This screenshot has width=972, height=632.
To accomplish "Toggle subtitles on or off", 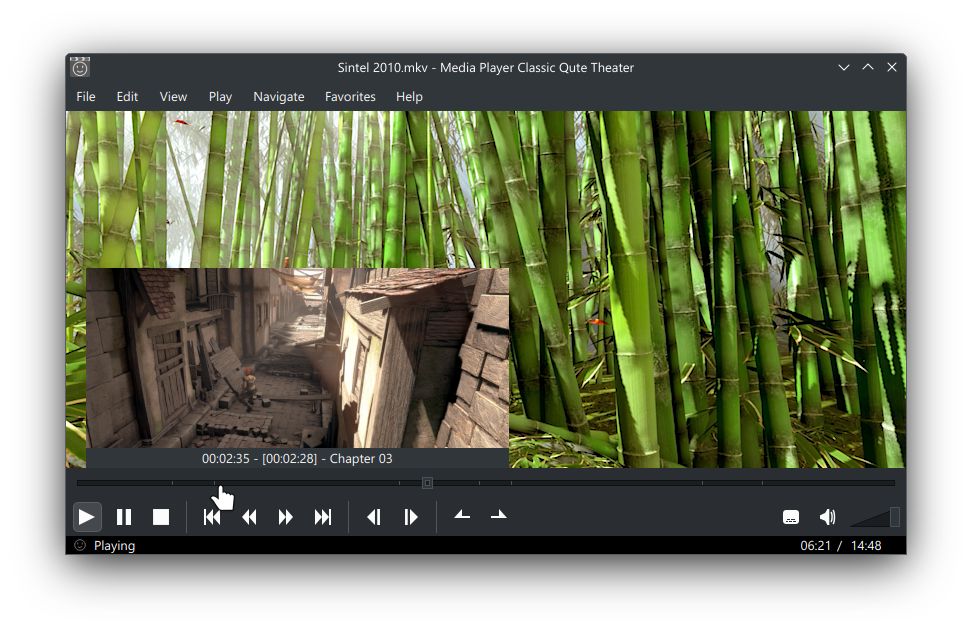I will [790, 517].
